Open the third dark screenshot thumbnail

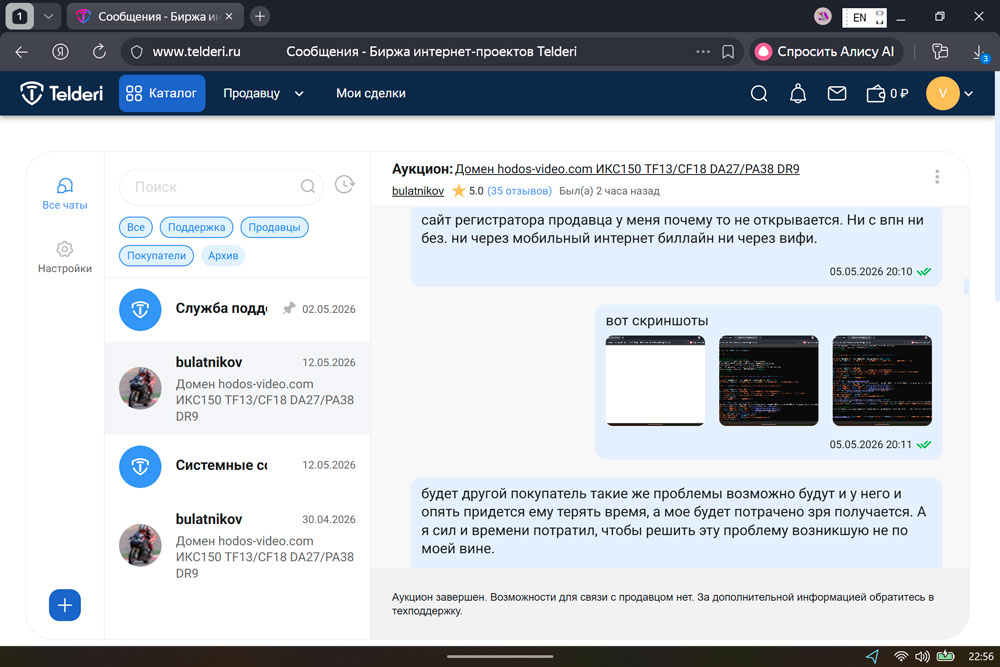click(x=882, y=380)
